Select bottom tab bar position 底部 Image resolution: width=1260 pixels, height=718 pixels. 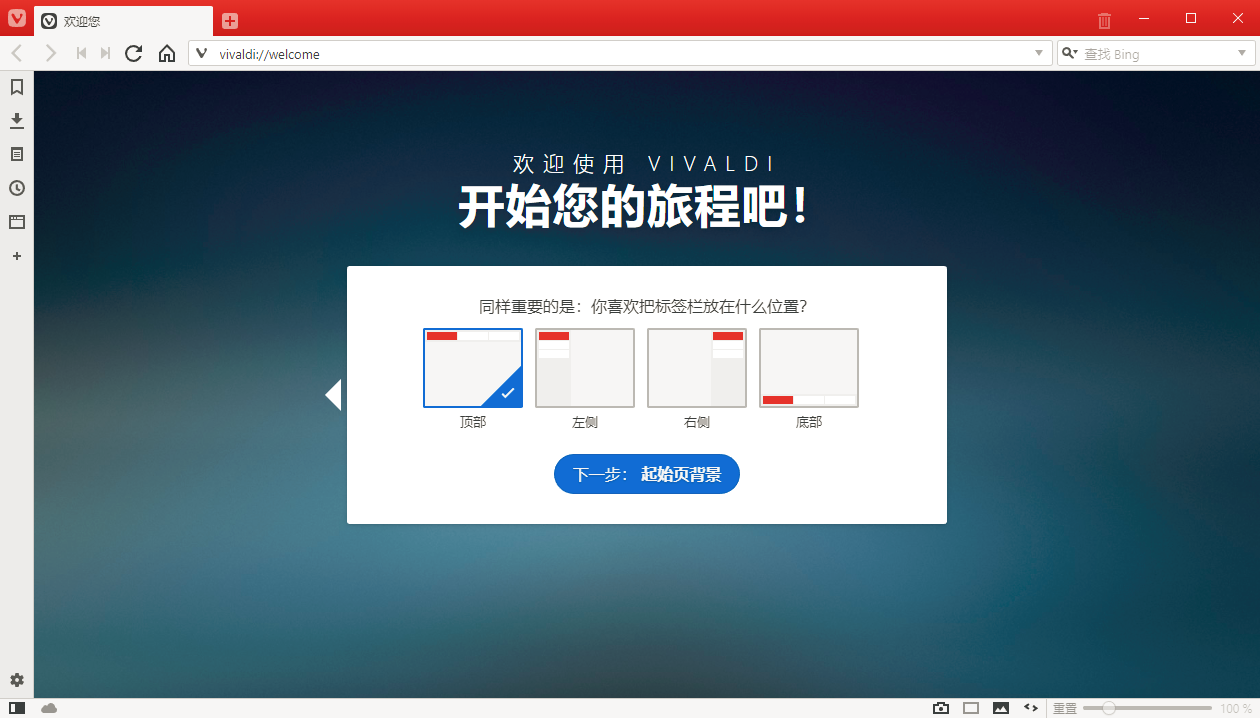(809, 368)
